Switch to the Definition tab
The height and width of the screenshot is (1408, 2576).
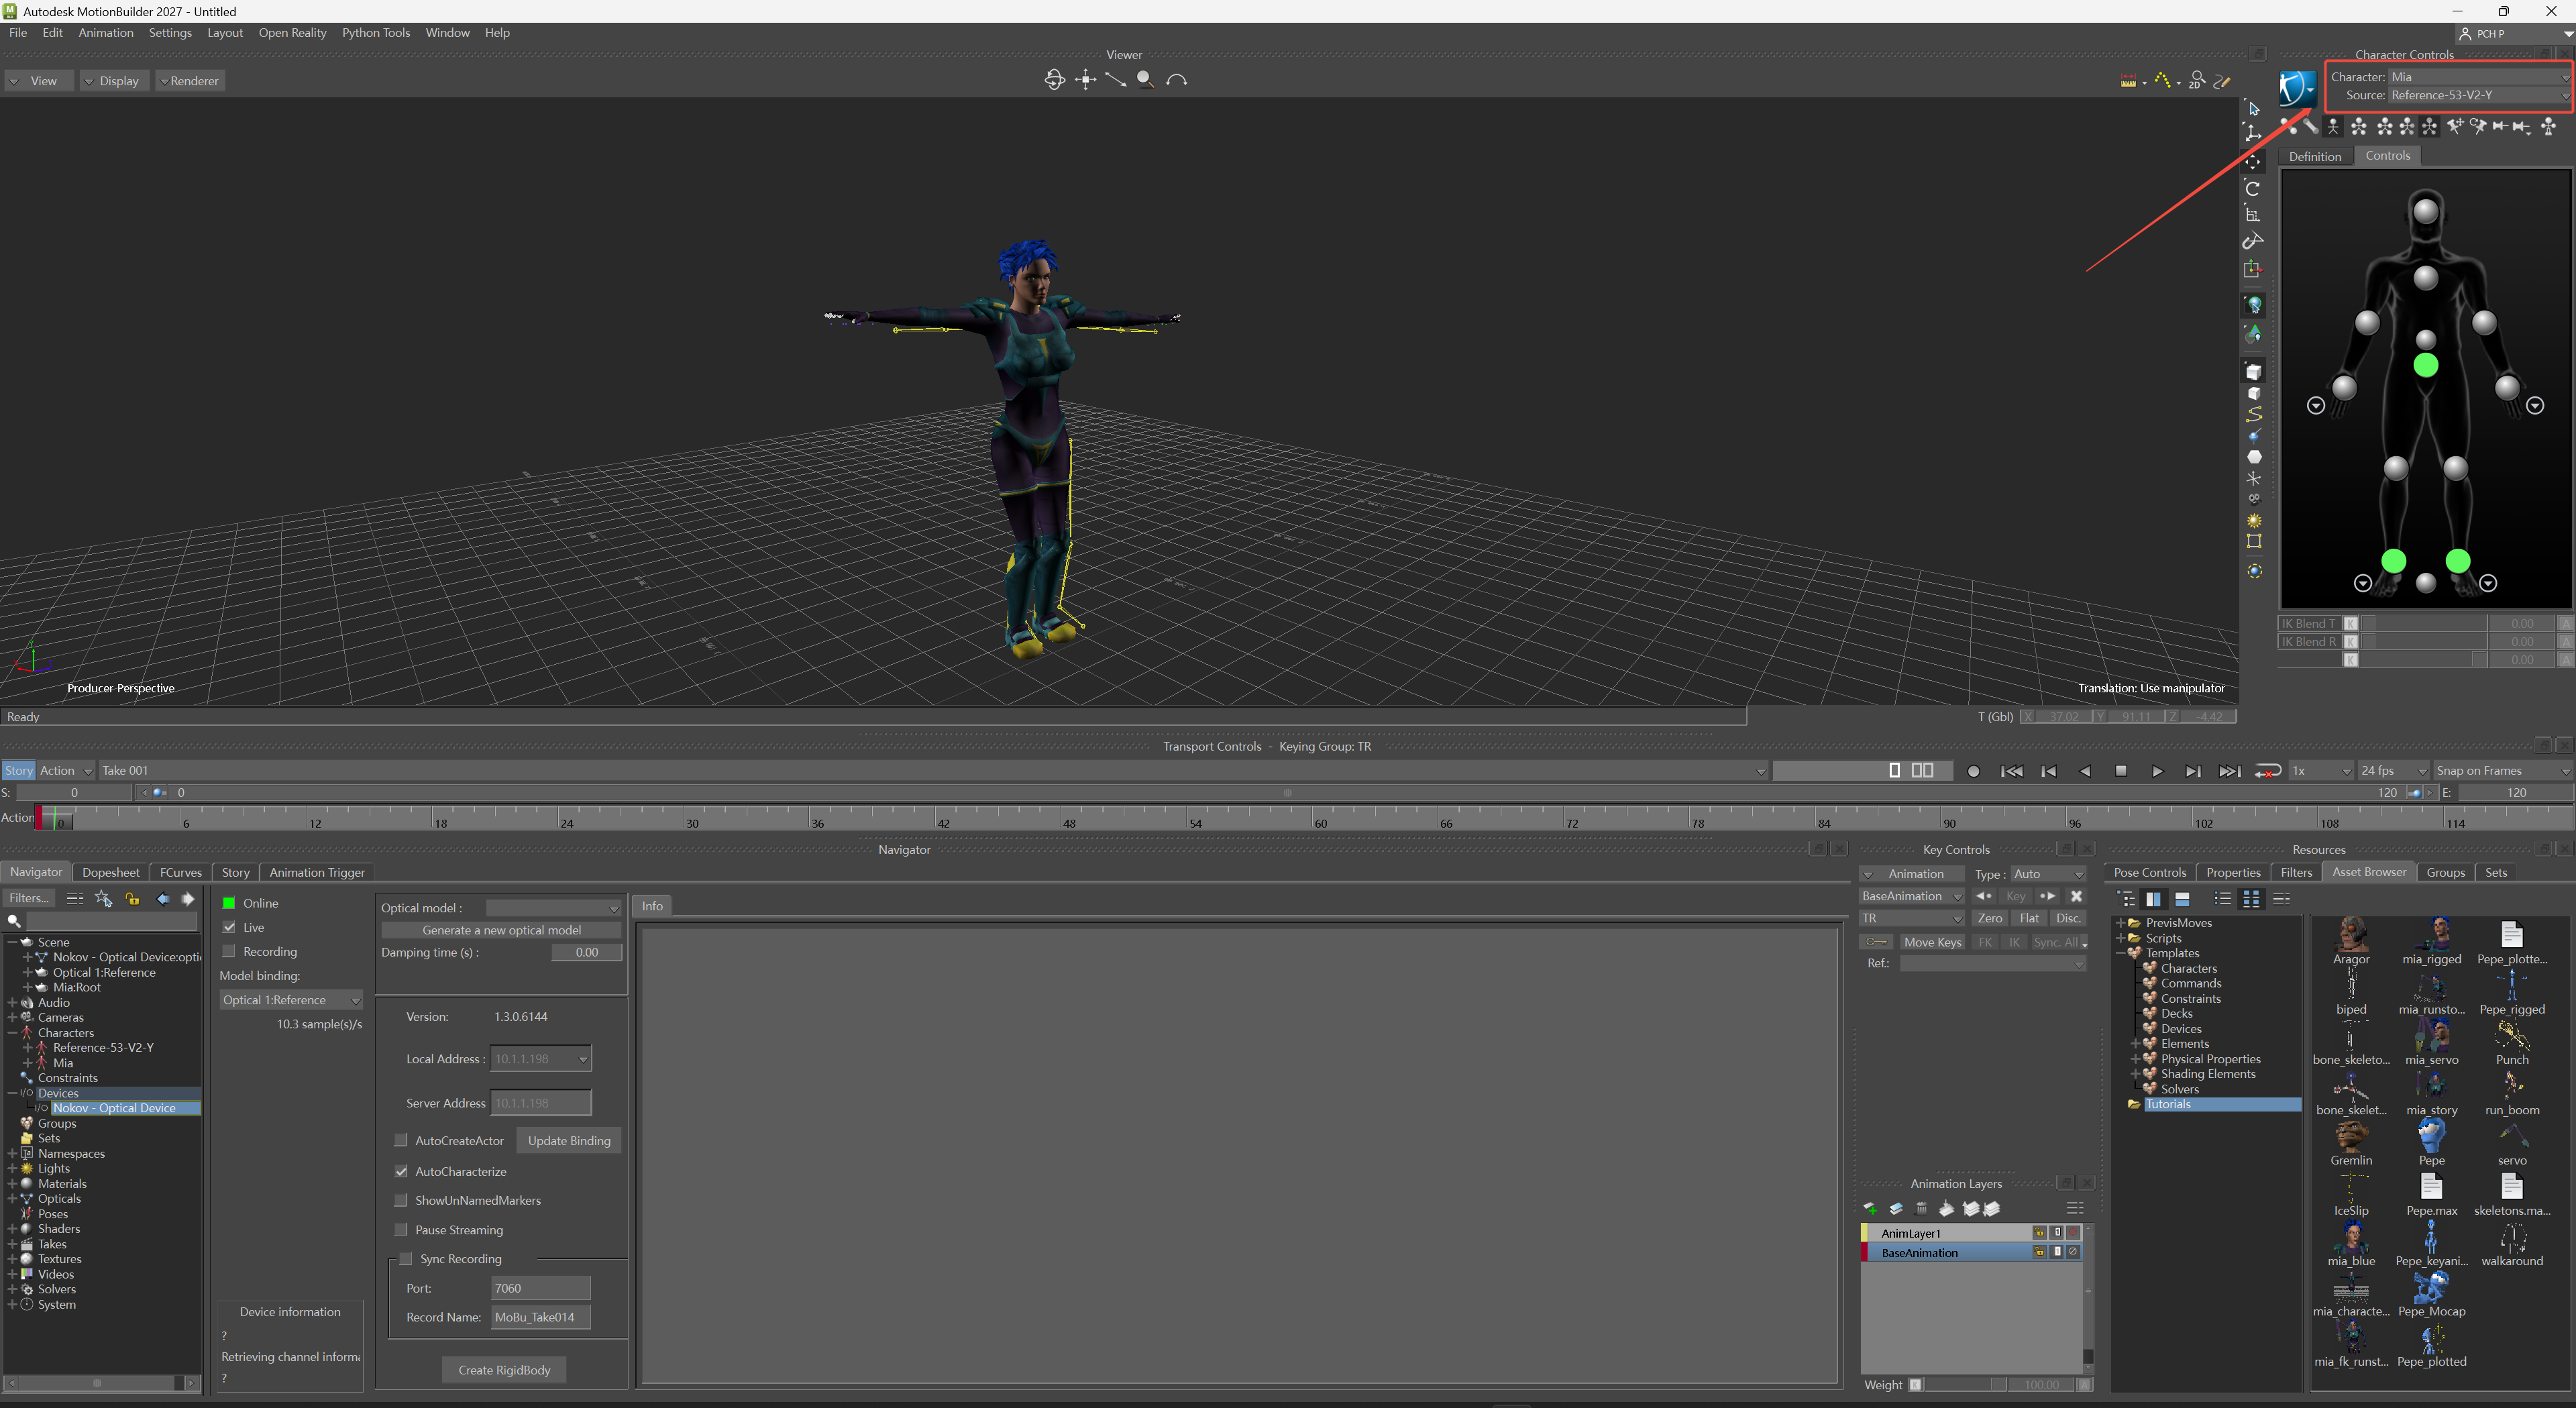2315,156
